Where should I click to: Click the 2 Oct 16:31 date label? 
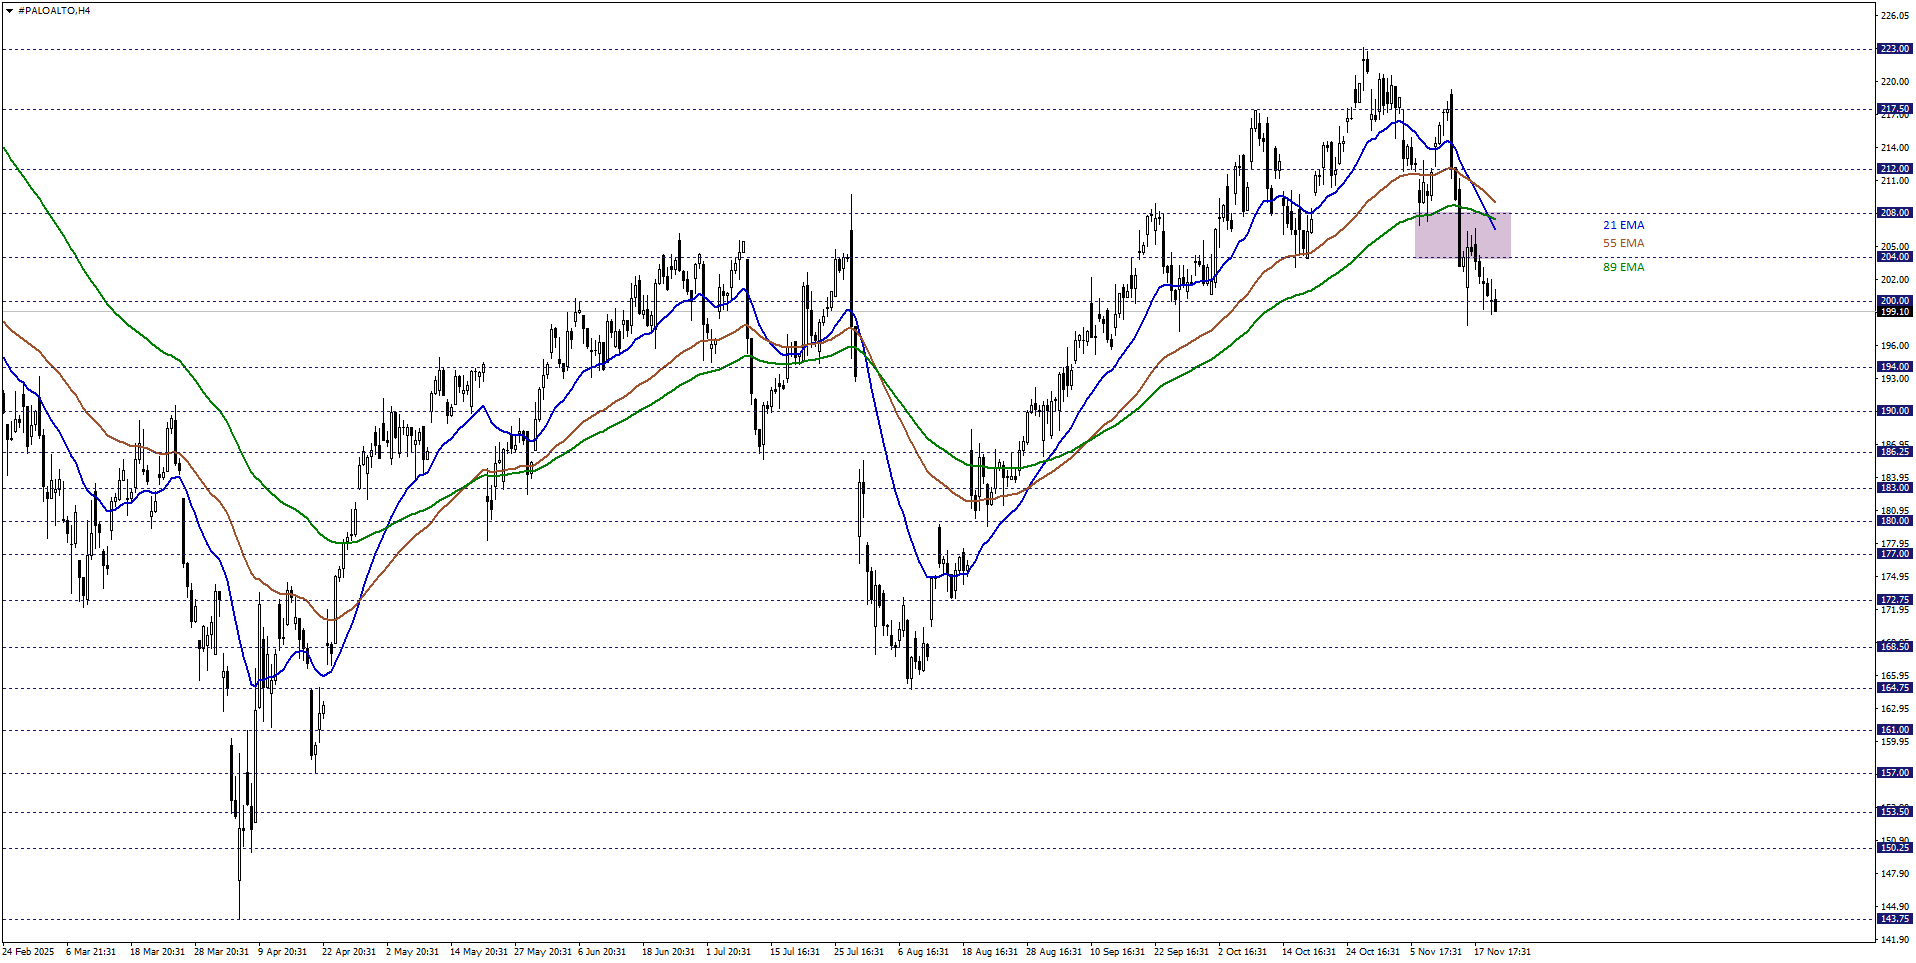(x=1242, y=952)
